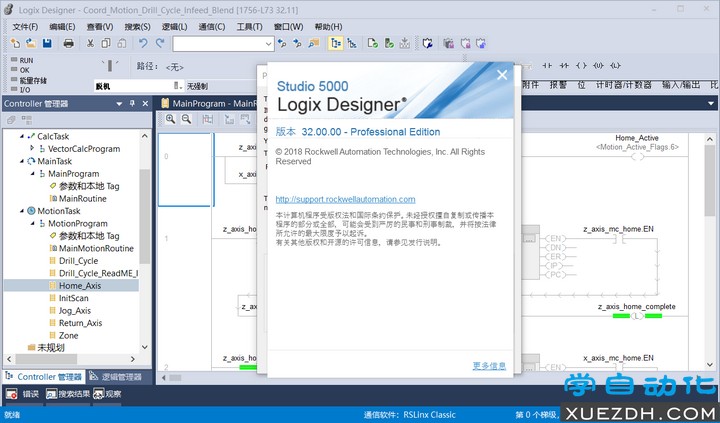Open the 编辑(E) menu
Viewport: 720px width, 423px height.
click(62, 27)
